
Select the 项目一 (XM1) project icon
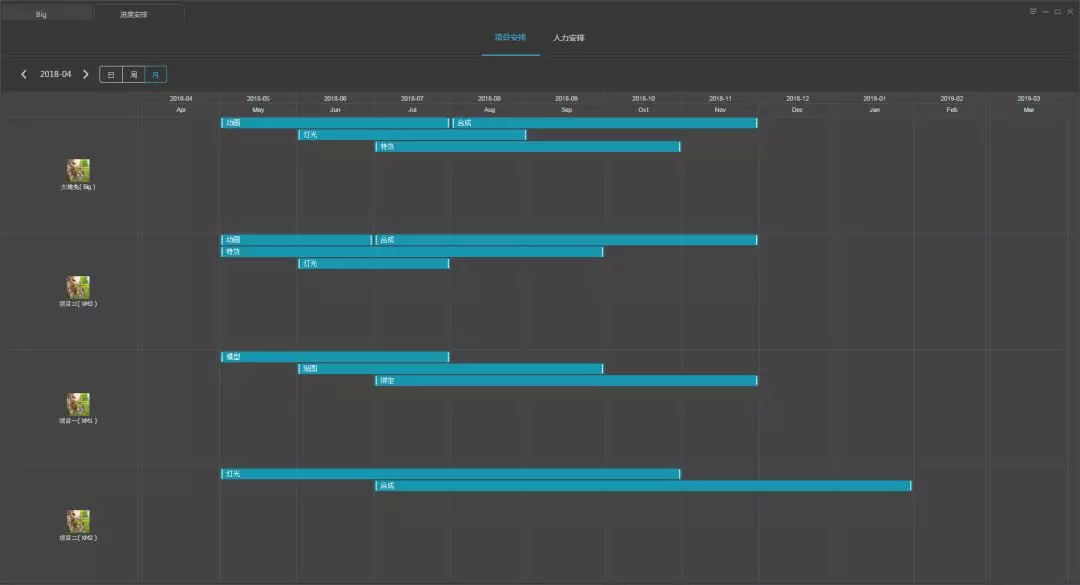[x=78, y=404]
